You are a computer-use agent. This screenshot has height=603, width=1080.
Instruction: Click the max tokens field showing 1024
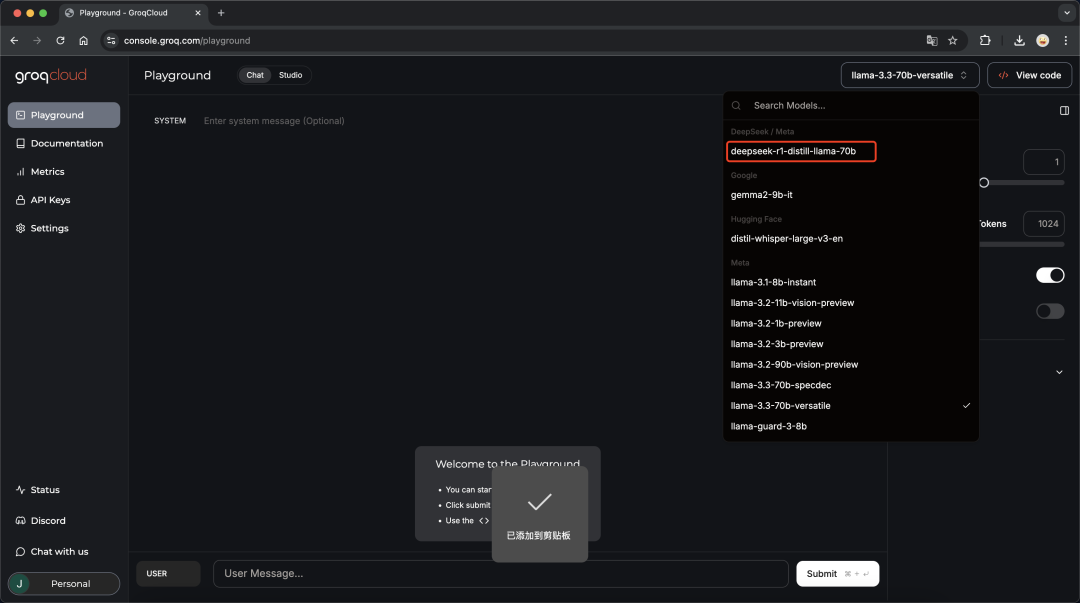pos(1043,223)
